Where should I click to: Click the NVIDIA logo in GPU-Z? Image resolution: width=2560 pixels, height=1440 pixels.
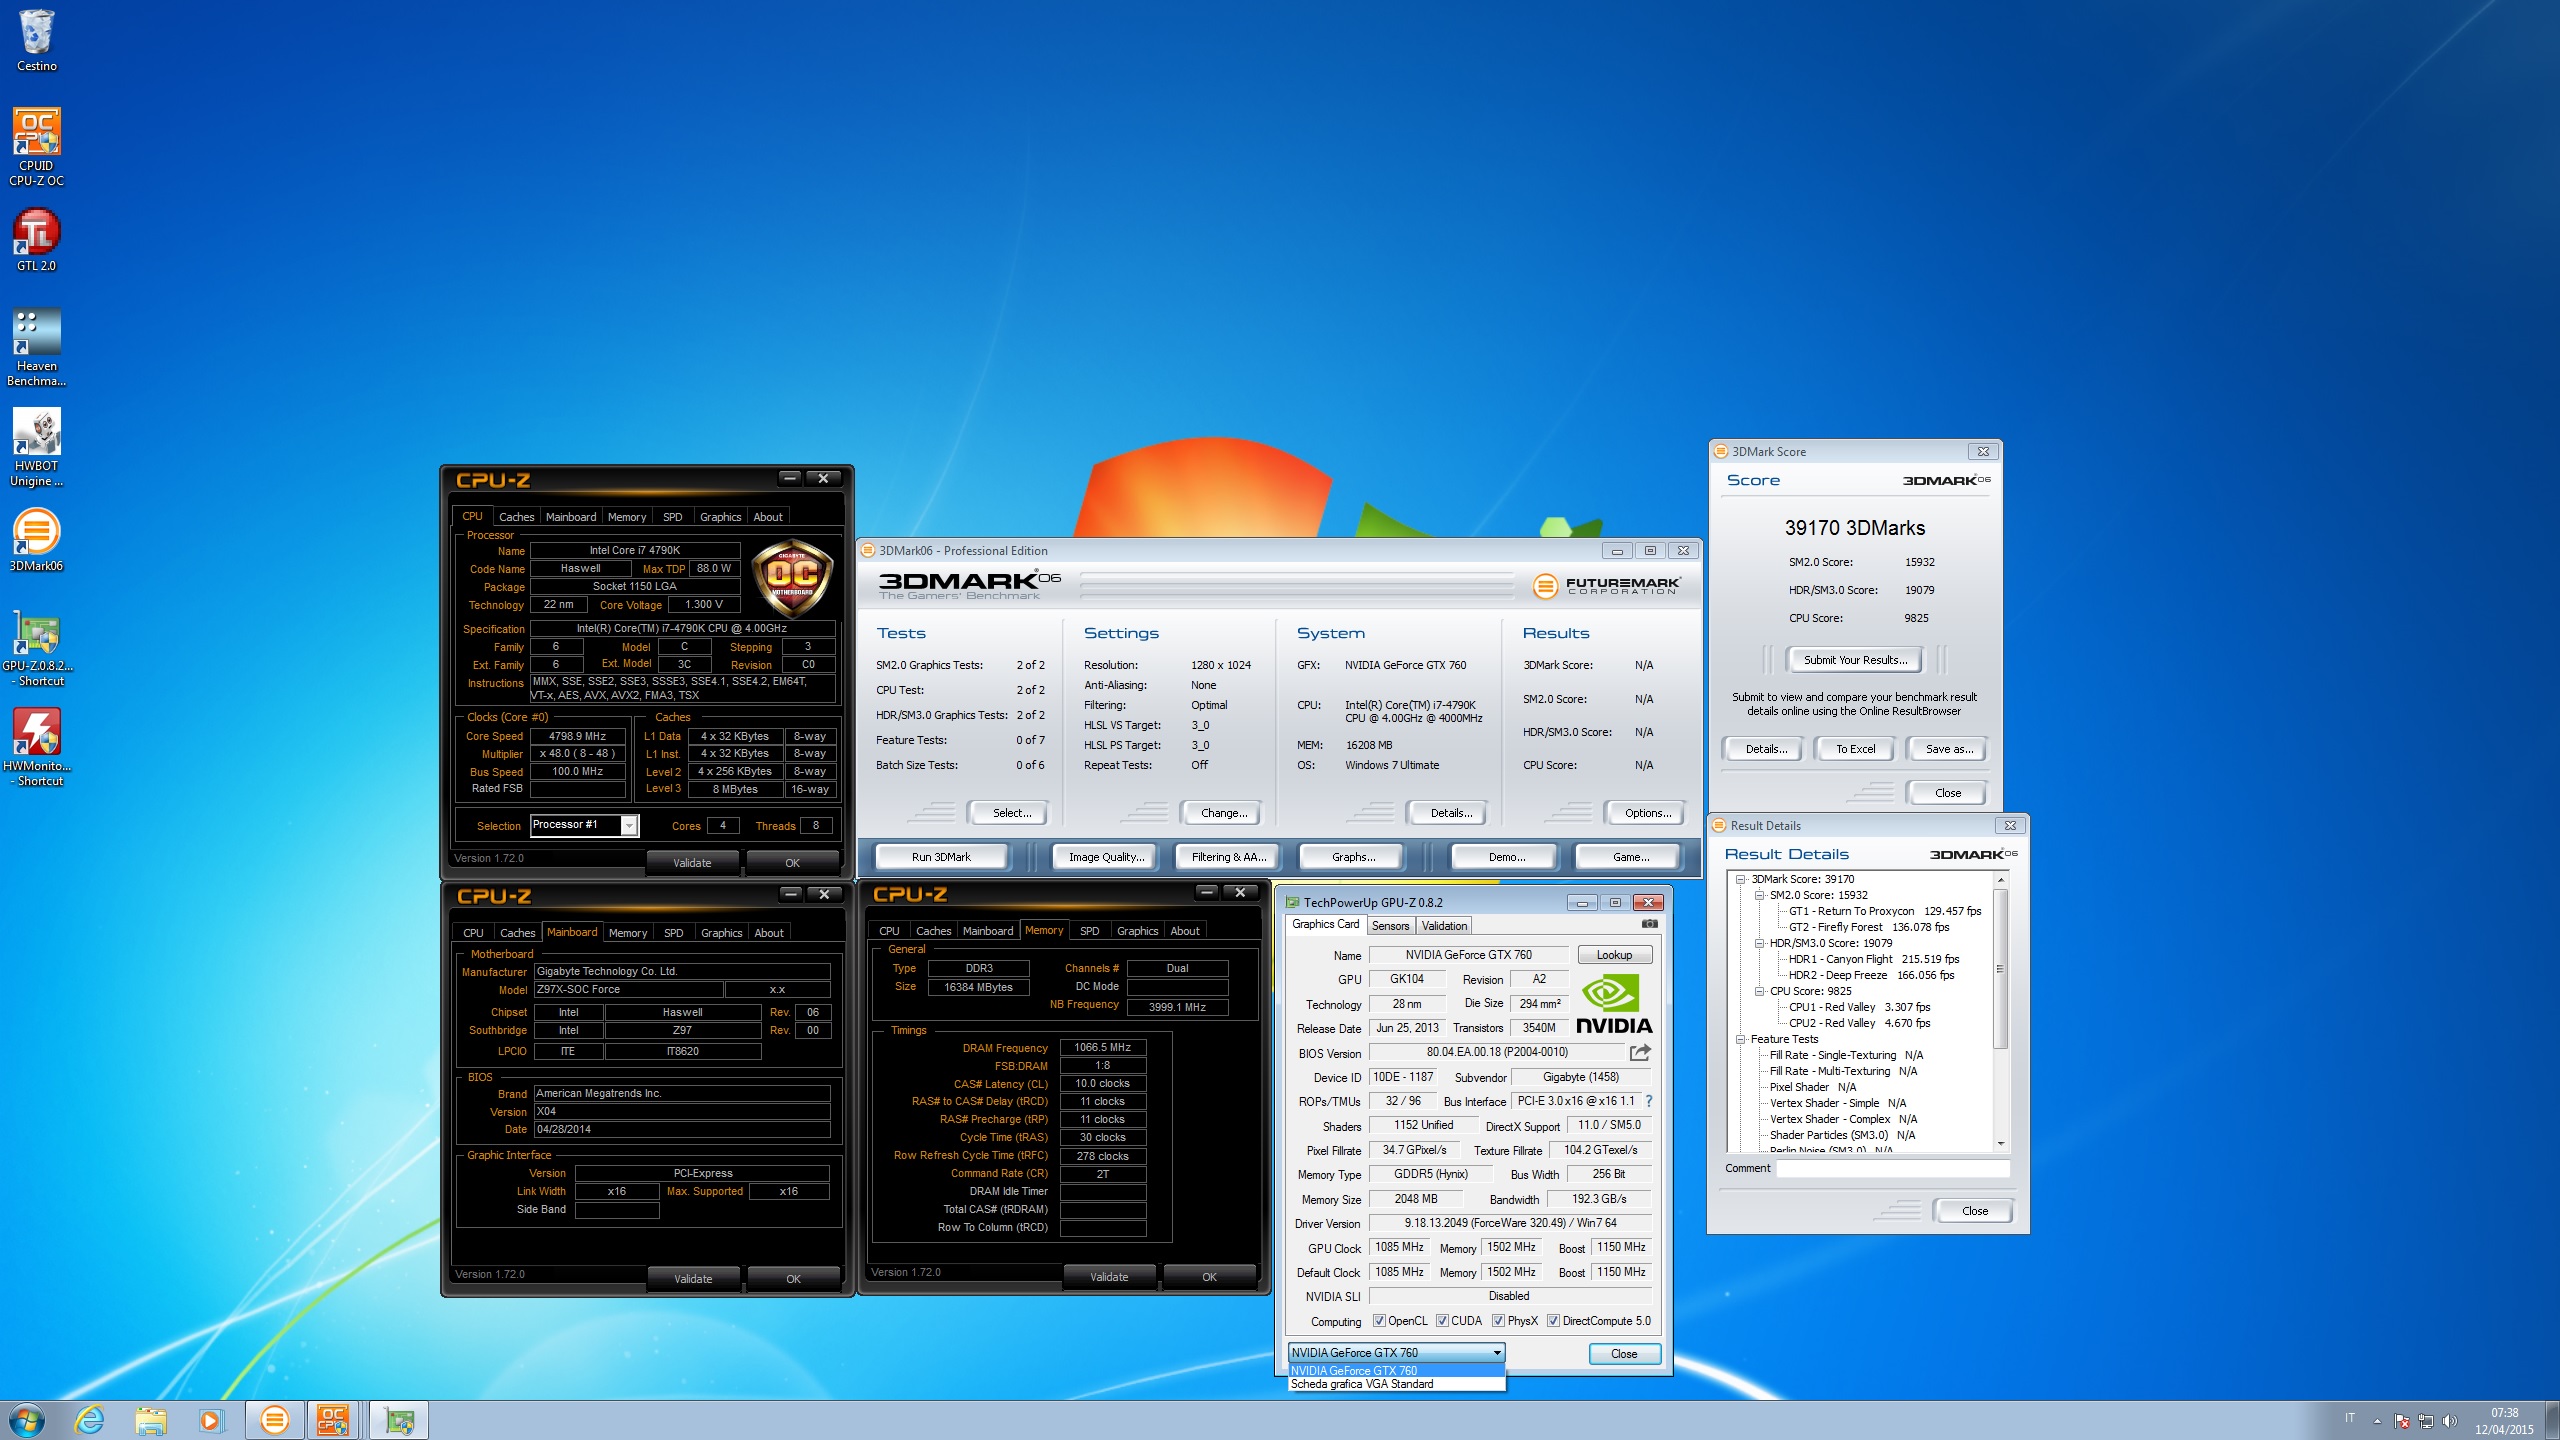pyautogui.click(x=1613, y=1004)
